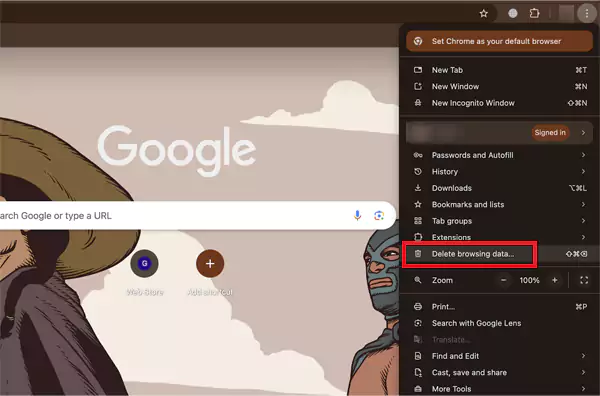The height and width of the screenshot is (396, 600).
Task: Click the page icon beside Cast, save and share
Action: coord(418,372)
